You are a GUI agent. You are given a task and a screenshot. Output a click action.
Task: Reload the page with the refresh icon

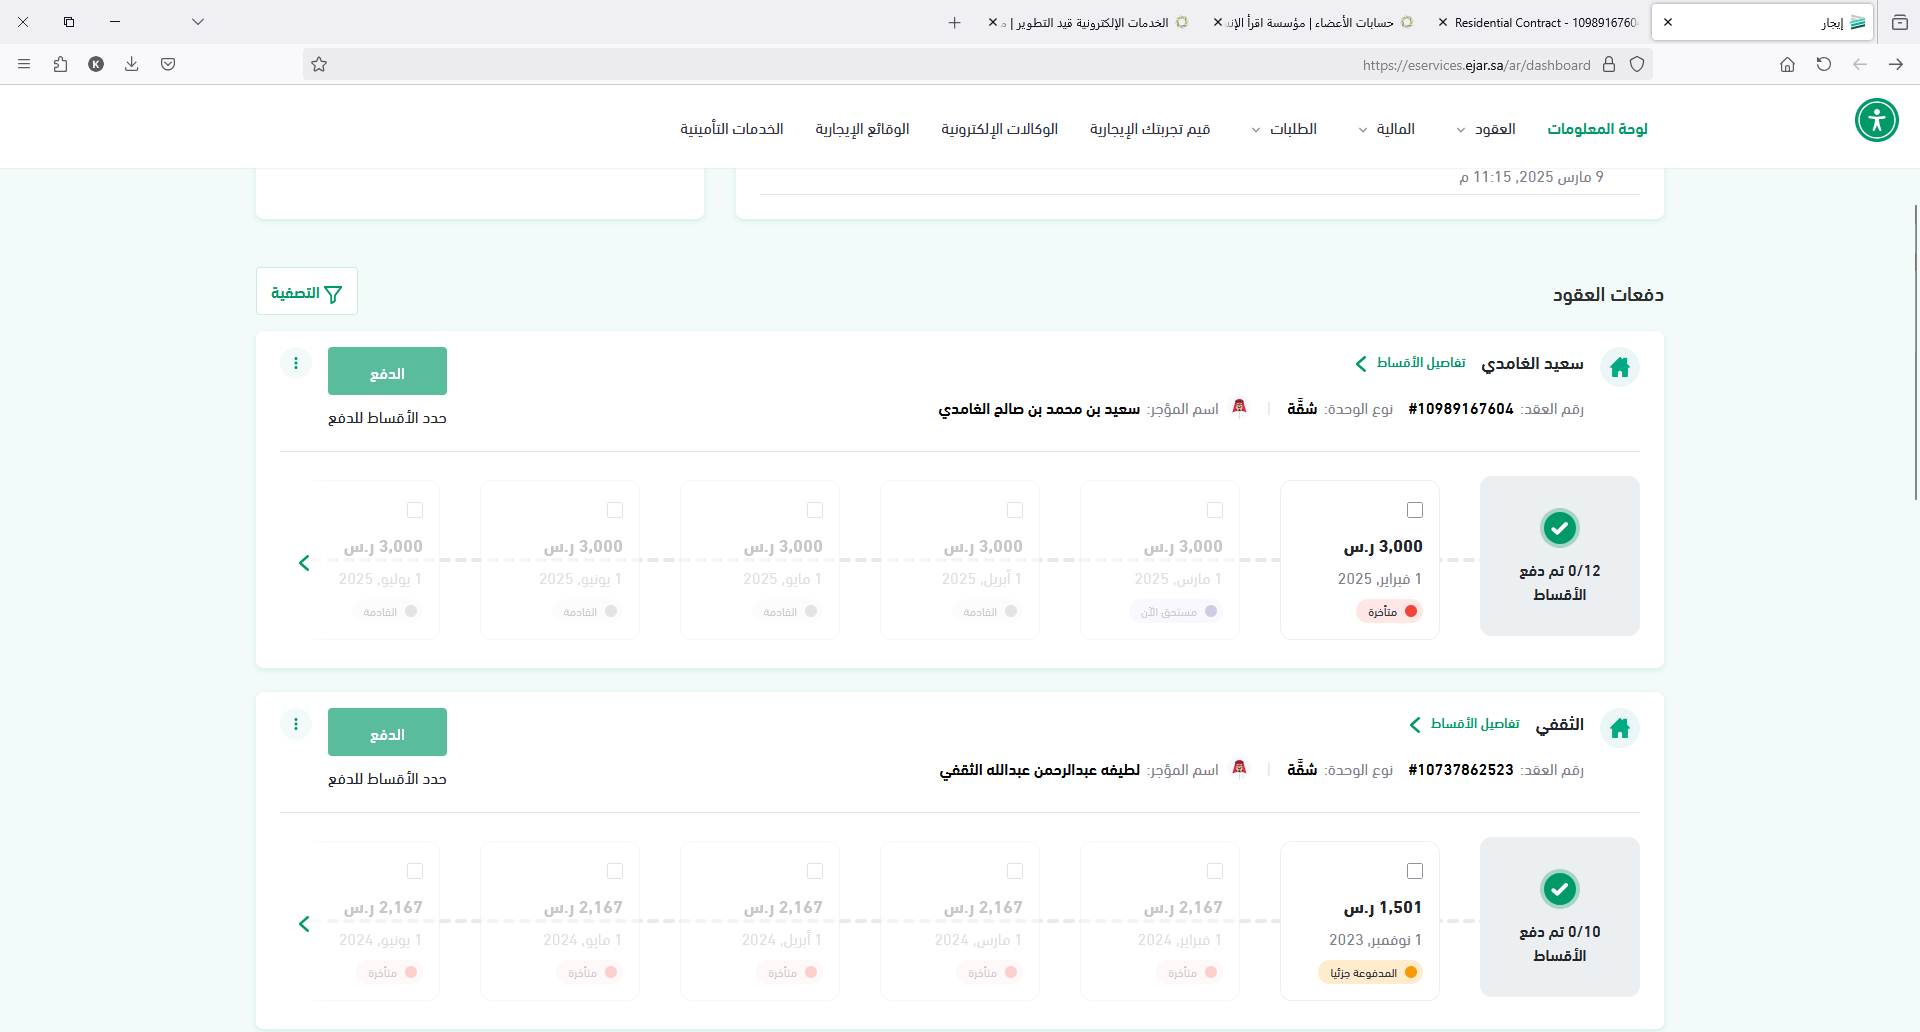1823,65
